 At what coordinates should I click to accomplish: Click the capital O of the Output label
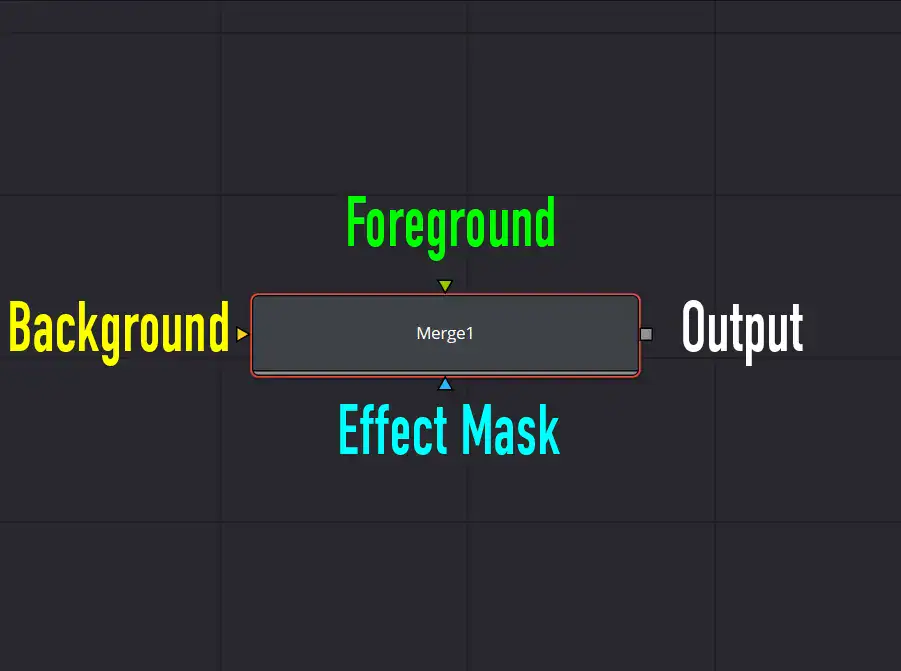693,326
